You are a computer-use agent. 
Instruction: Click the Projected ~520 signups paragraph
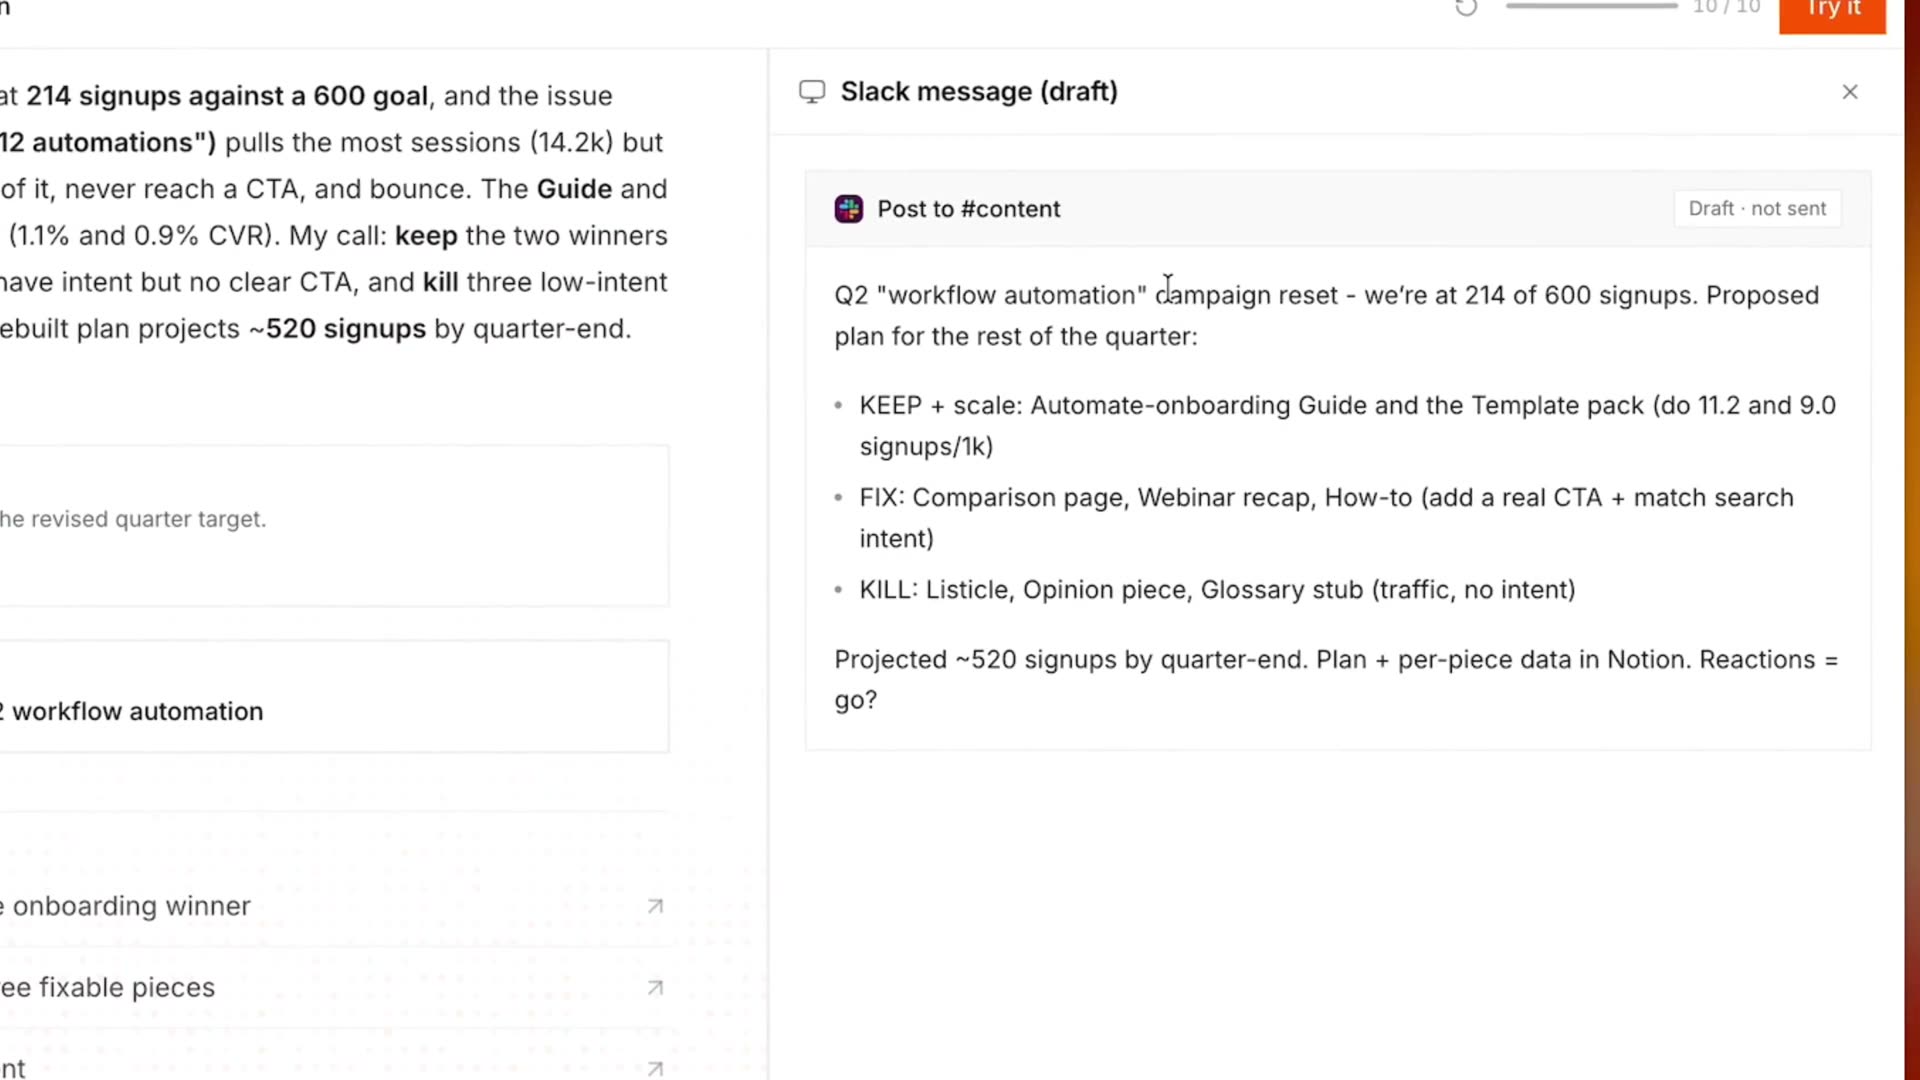(1336, 680)
